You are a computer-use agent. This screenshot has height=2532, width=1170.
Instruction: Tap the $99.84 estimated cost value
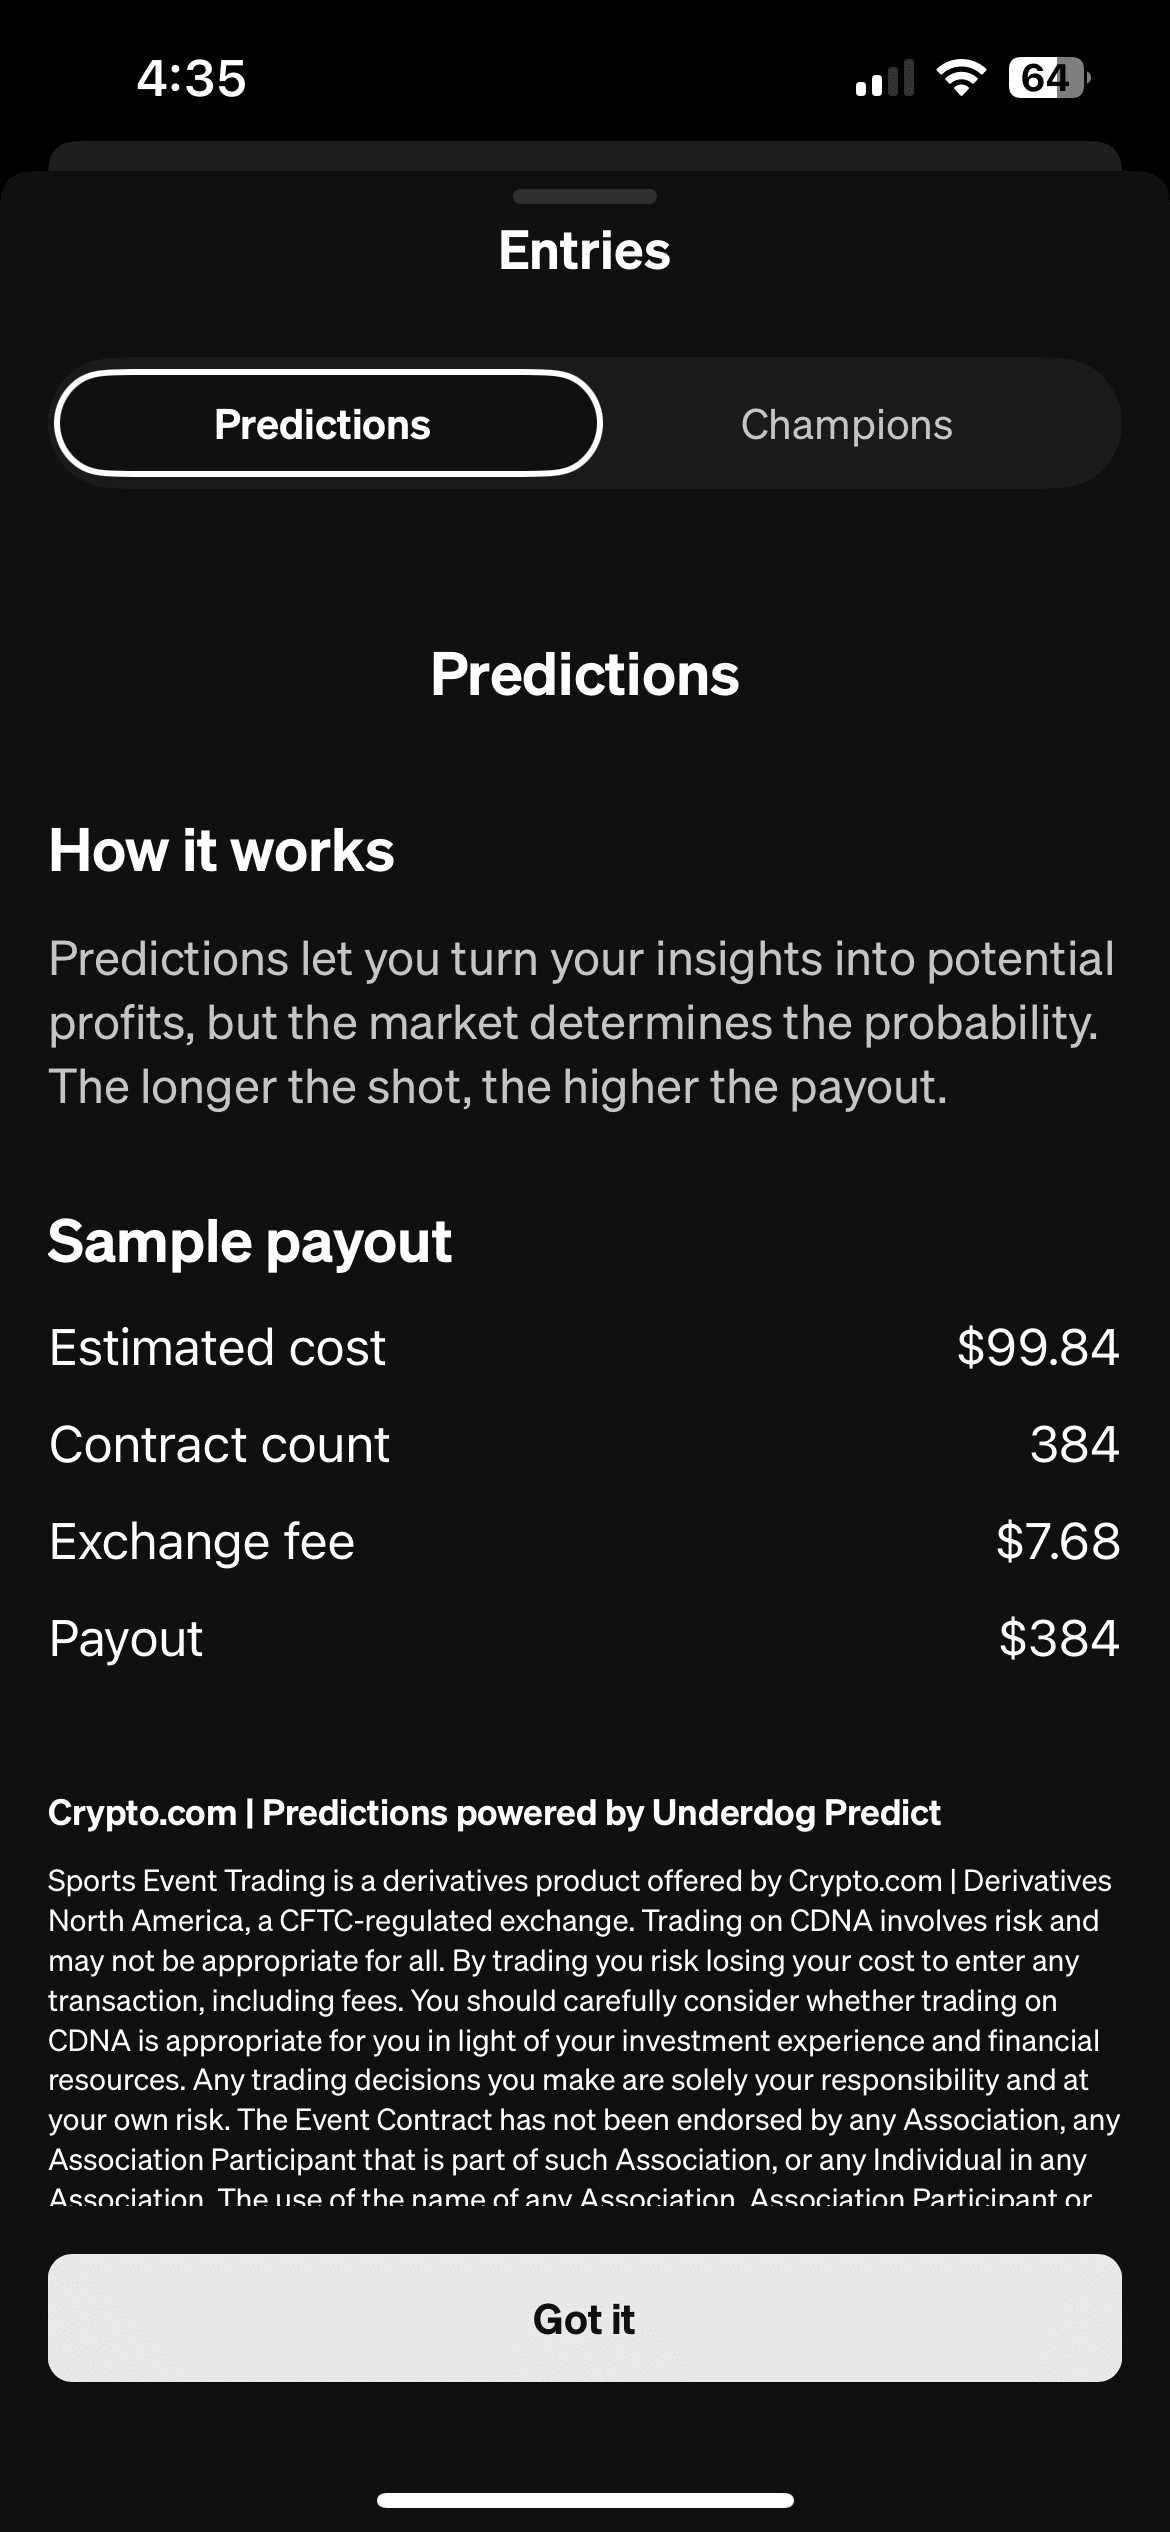[x=1037, y=1347]
